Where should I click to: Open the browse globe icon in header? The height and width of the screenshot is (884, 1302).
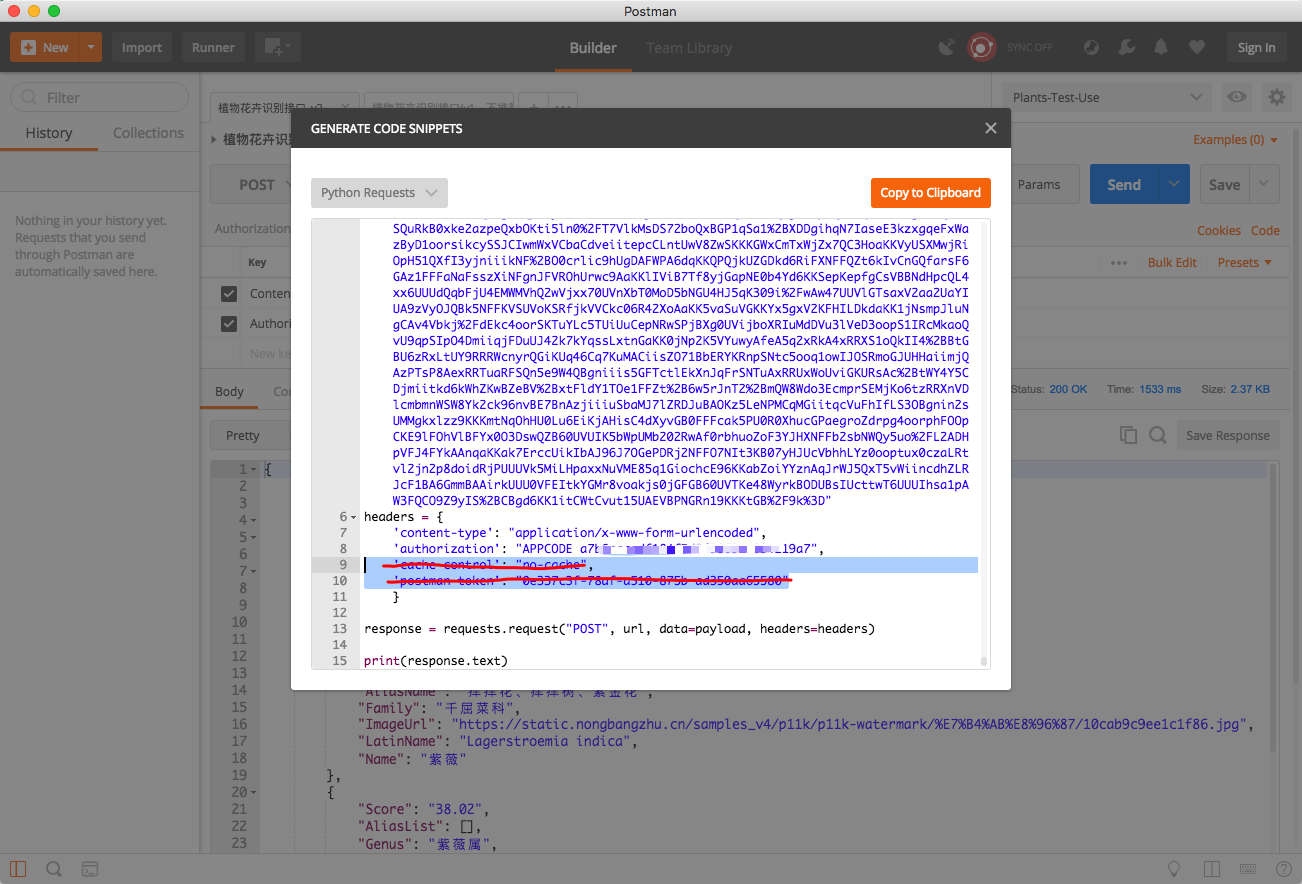pos(1092,47)
